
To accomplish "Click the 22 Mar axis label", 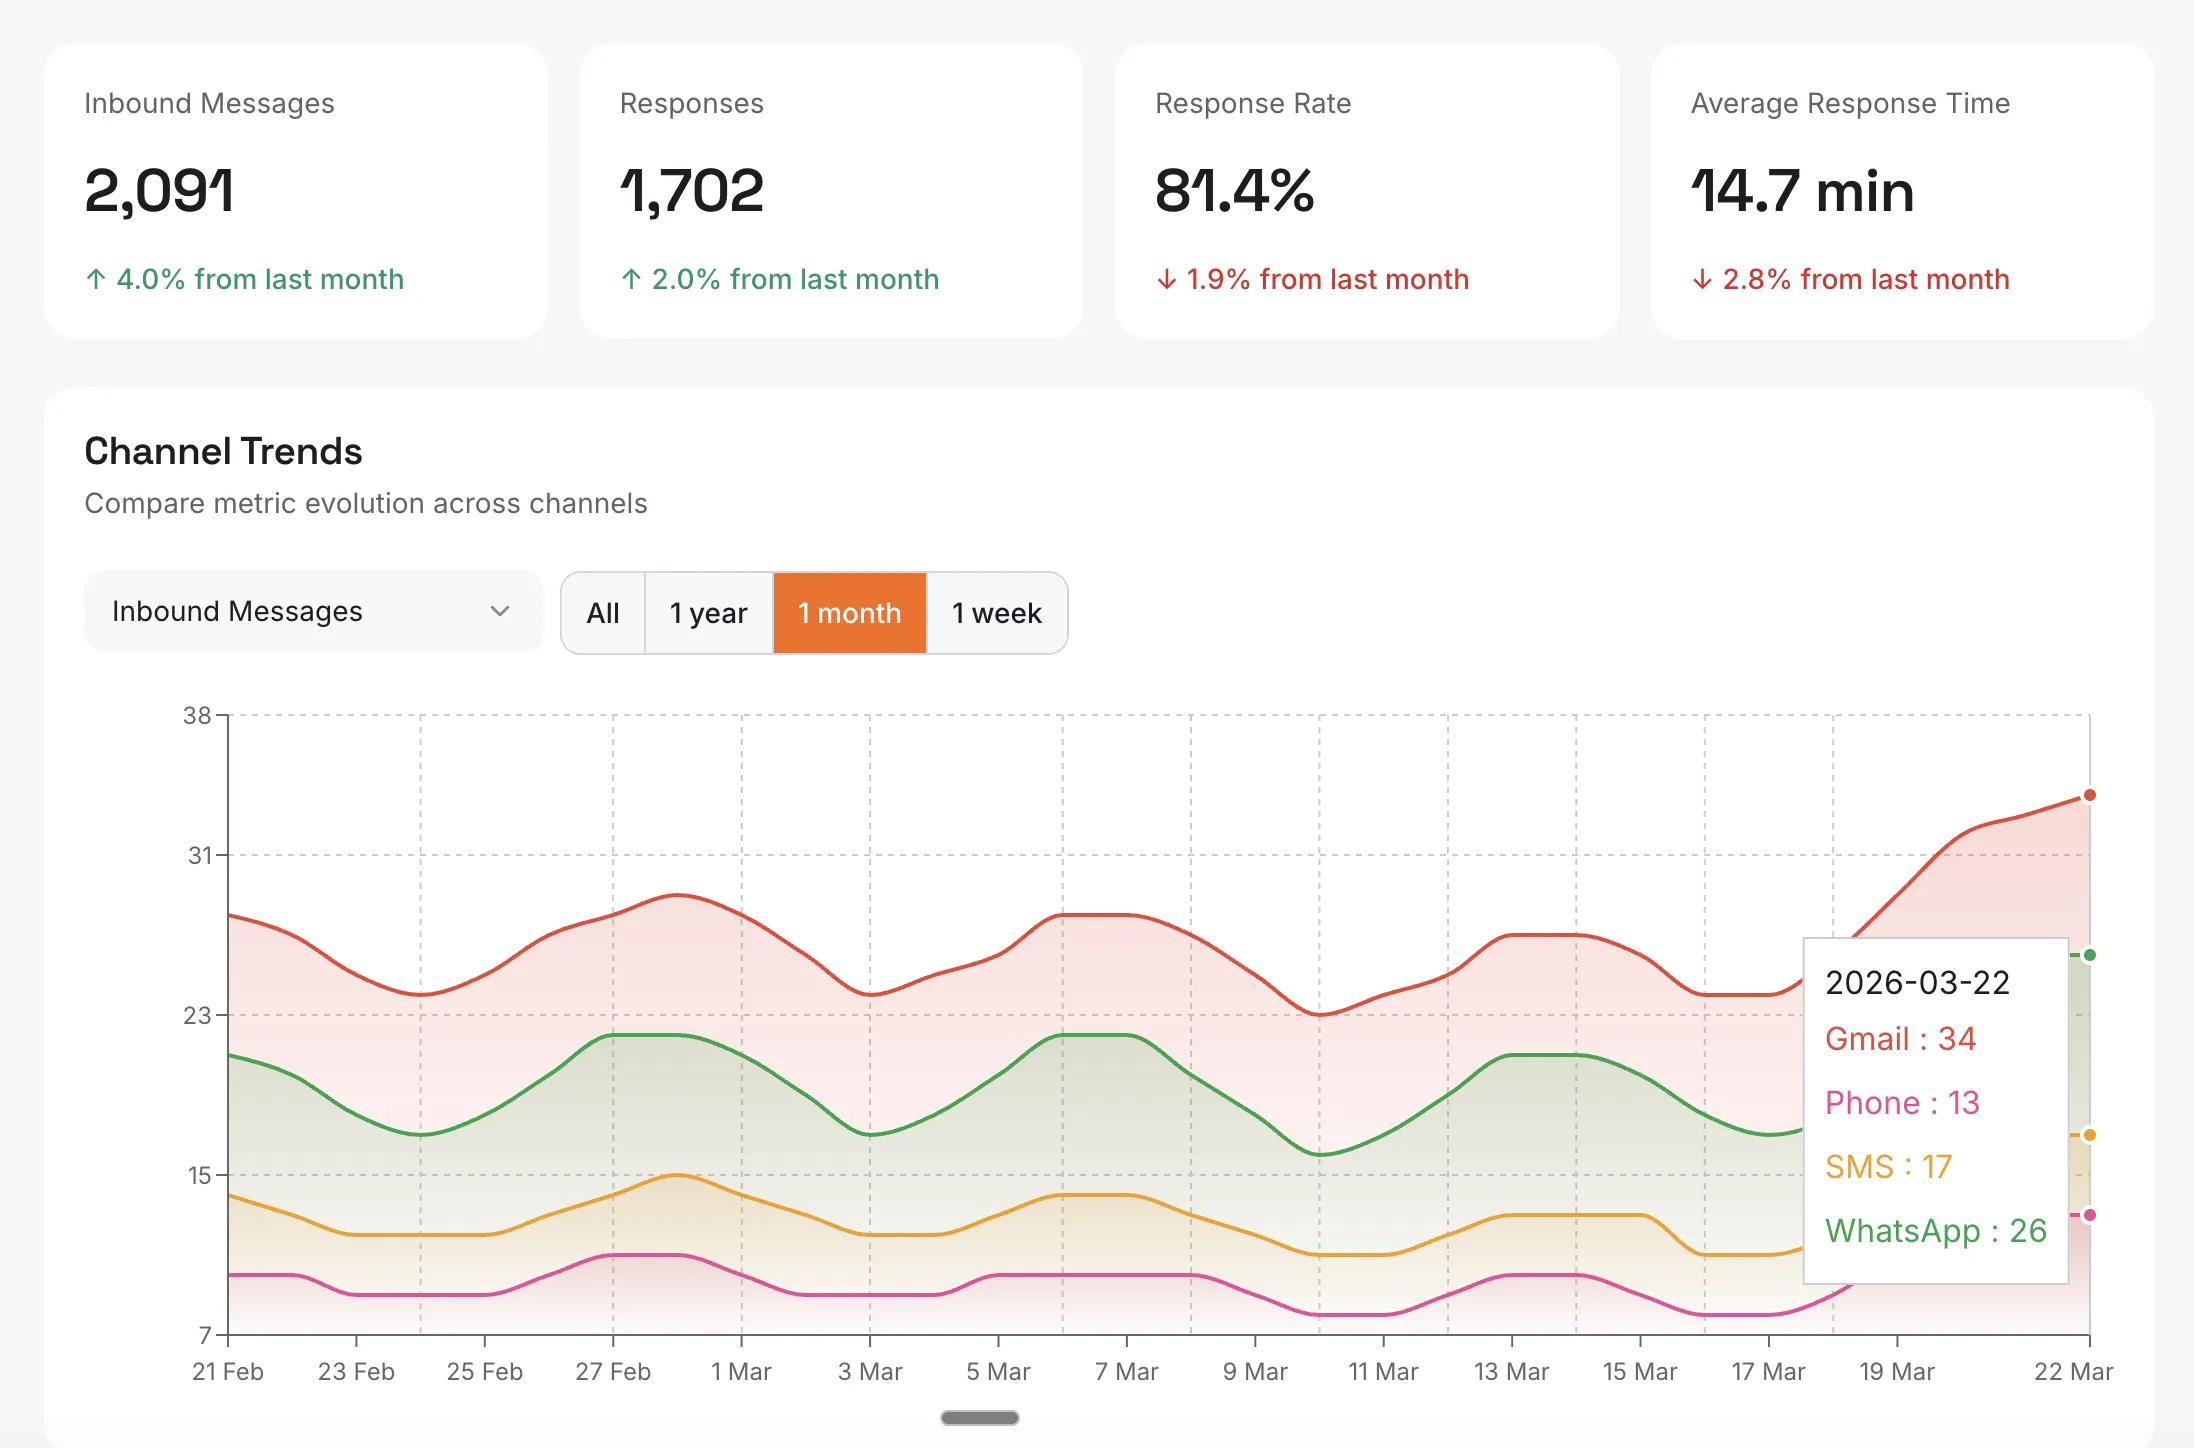I will coord(2074,1371).
